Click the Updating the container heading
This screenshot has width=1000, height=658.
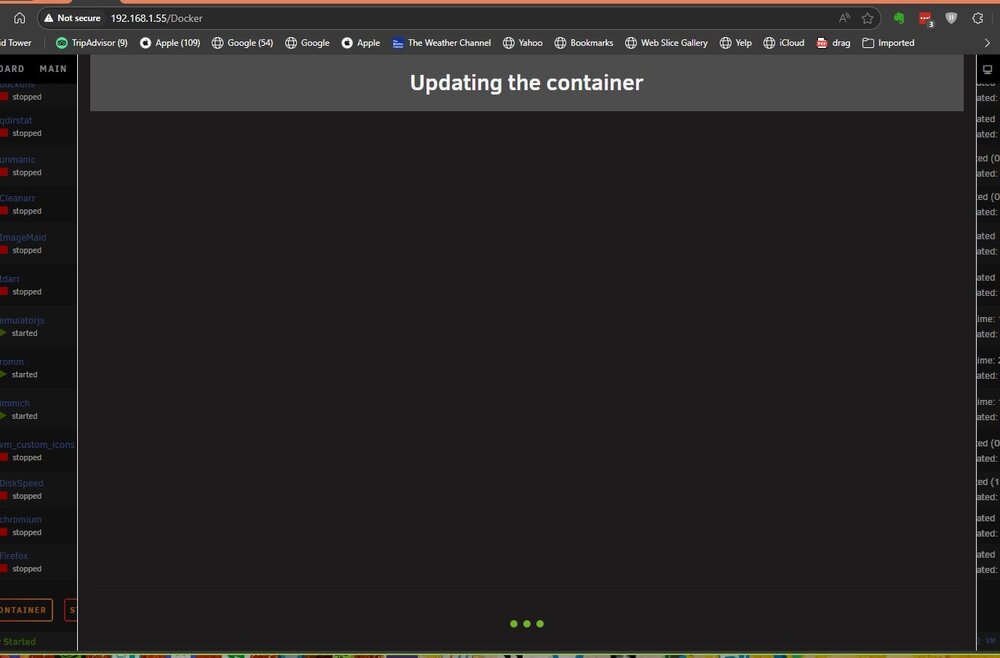tap(526, 83)
